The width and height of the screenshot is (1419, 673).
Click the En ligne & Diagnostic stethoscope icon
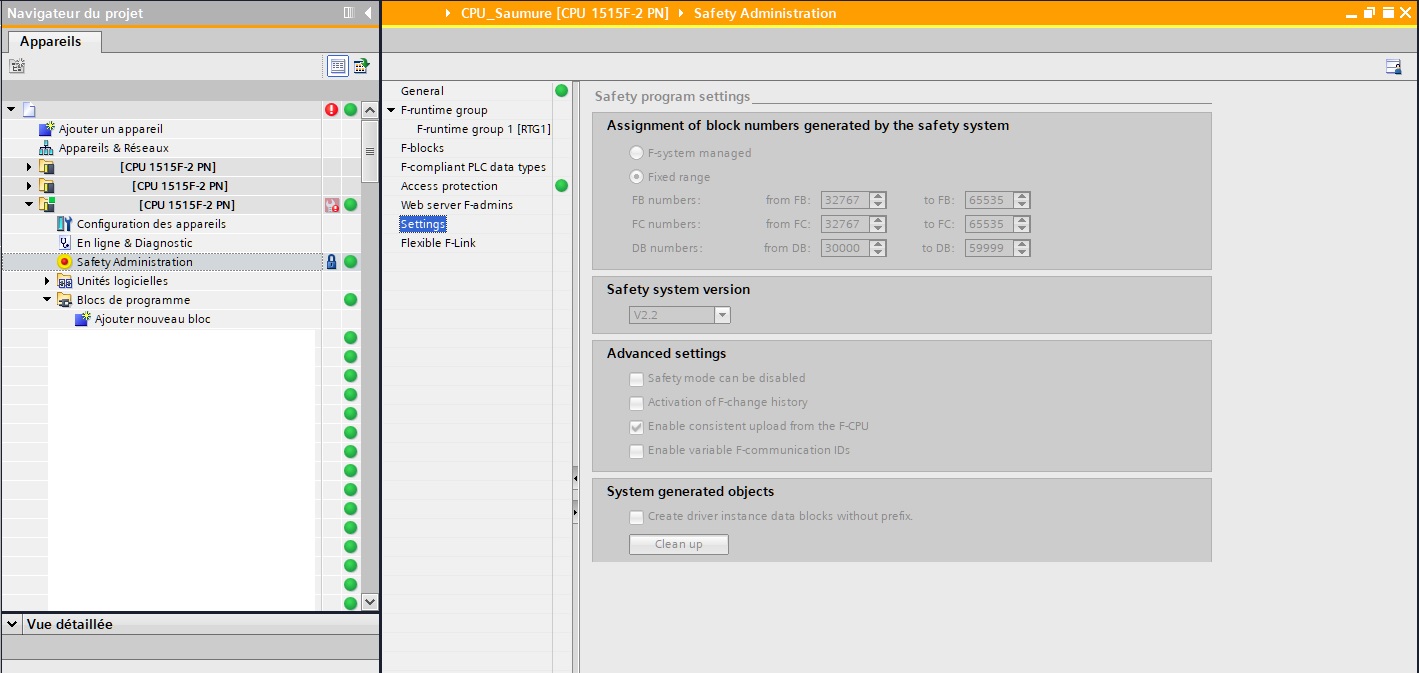pos(65,243)
